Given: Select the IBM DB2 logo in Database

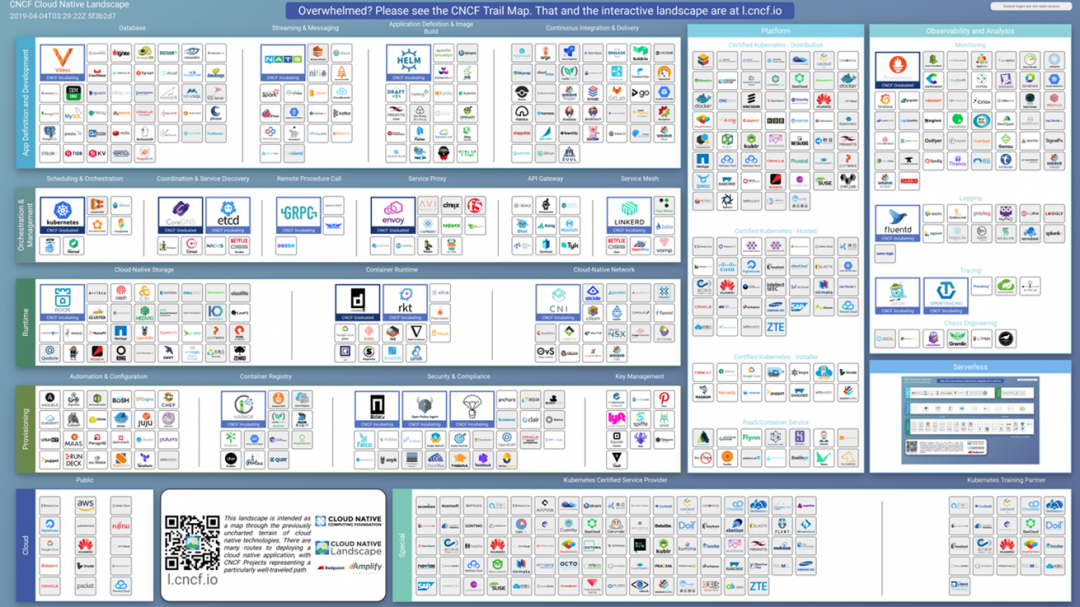Looking at the screenshot, I should (74, 92).
